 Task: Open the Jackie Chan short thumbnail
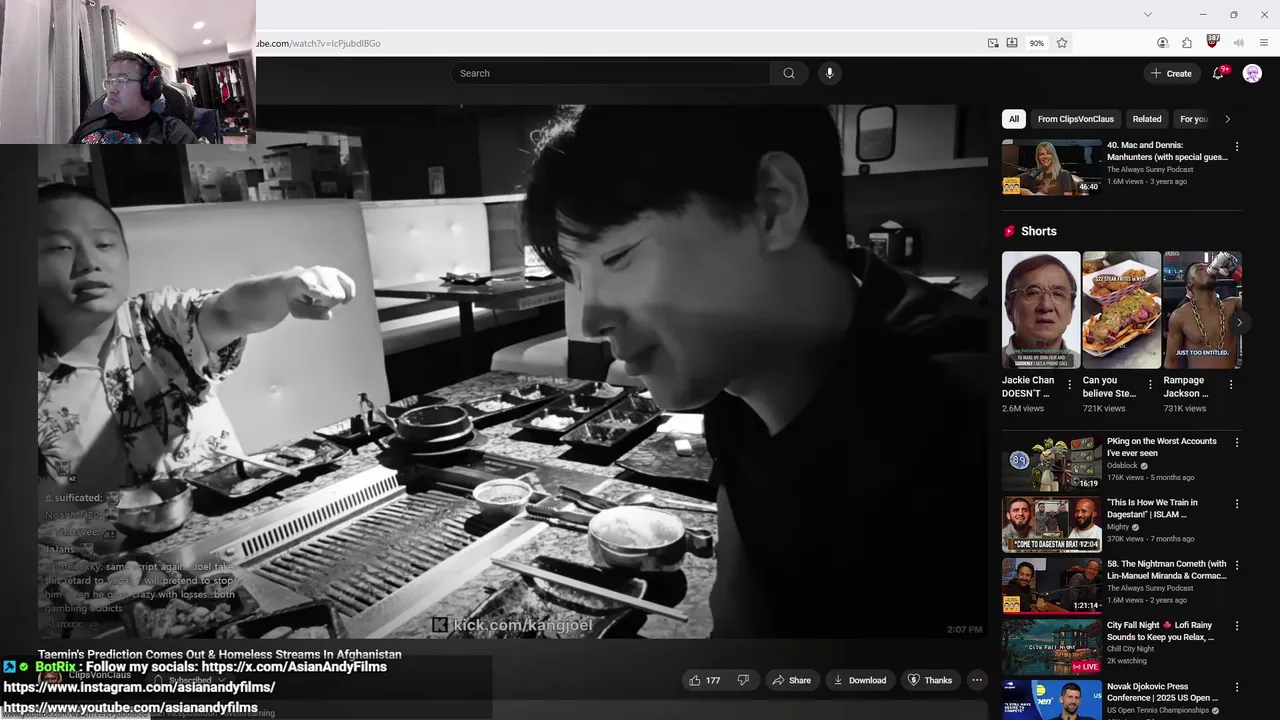[1041, 310]
